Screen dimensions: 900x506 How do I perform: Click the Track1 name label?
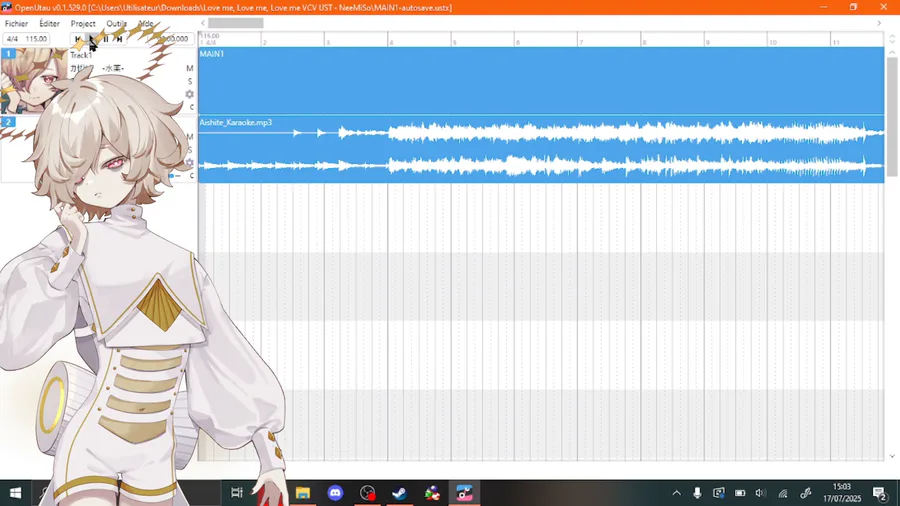coord(81,55)
